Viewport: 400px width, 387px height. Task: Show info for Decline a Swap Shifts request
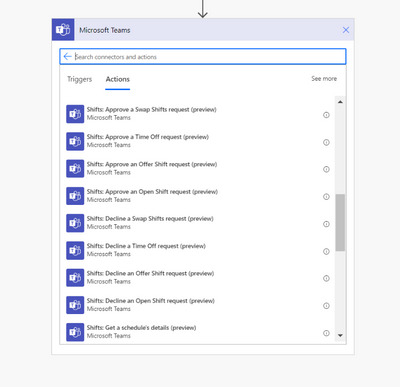point(326,224)
